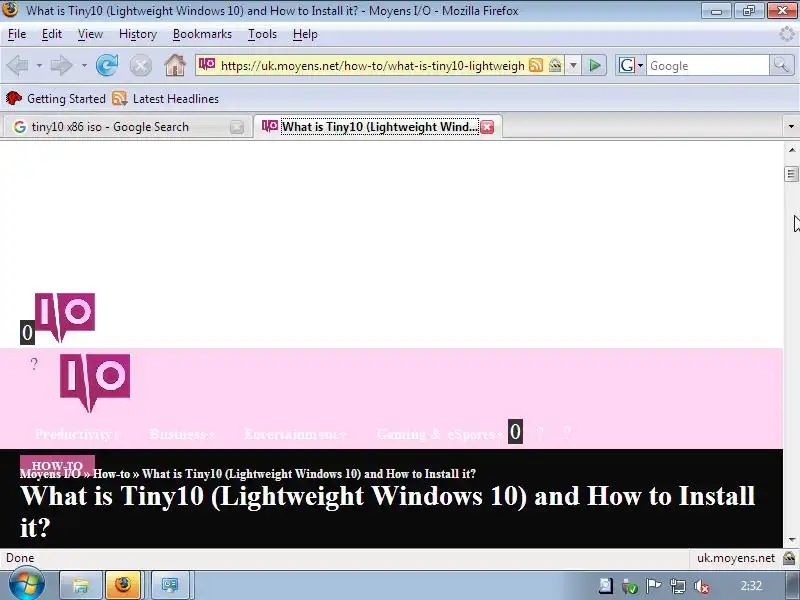Click the vertical scrollbar thumb
800x600 pixels.
[x=791, y=174]
